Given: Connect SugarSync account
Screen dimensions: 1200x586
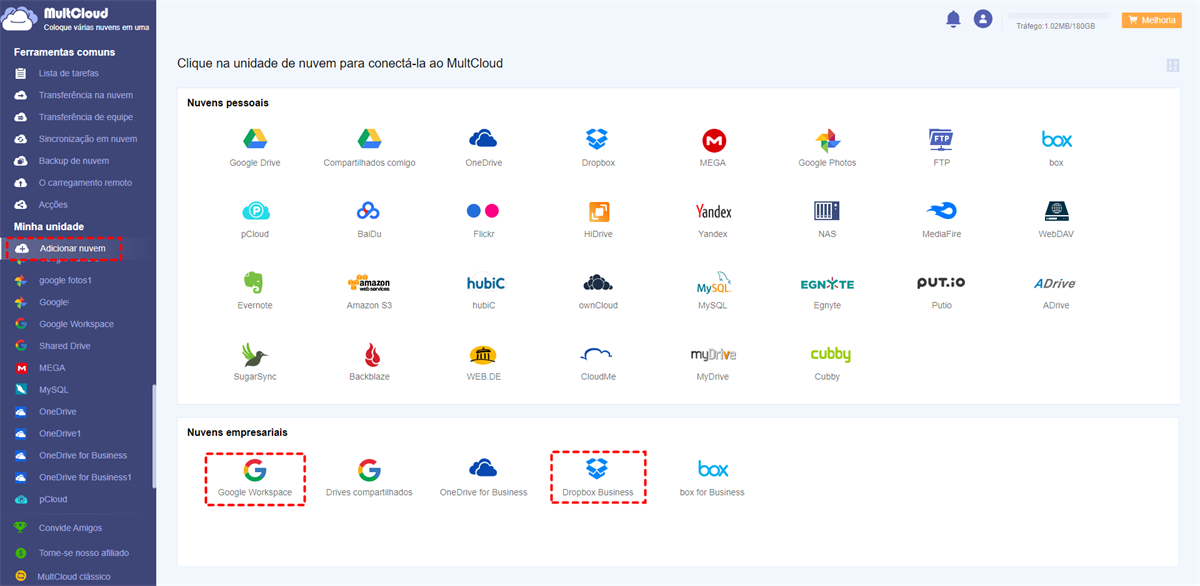Looking at the screenshot, I should pos(255,362).
